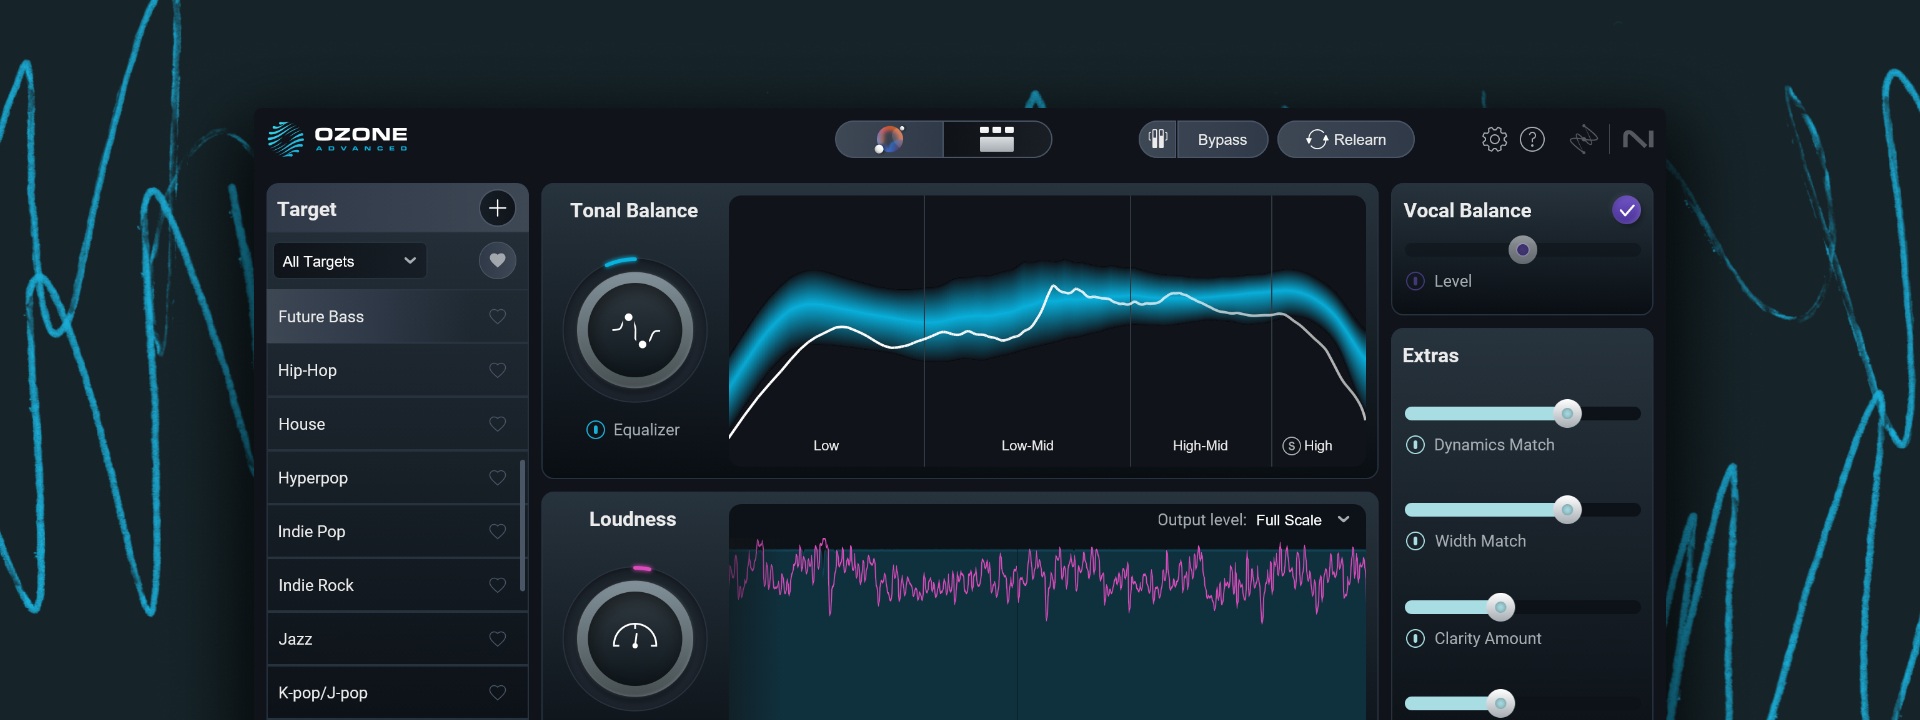This screenshot has width=1920, height=720.
Task: Open settings with the gear icon
Action: coord(1494,139)
